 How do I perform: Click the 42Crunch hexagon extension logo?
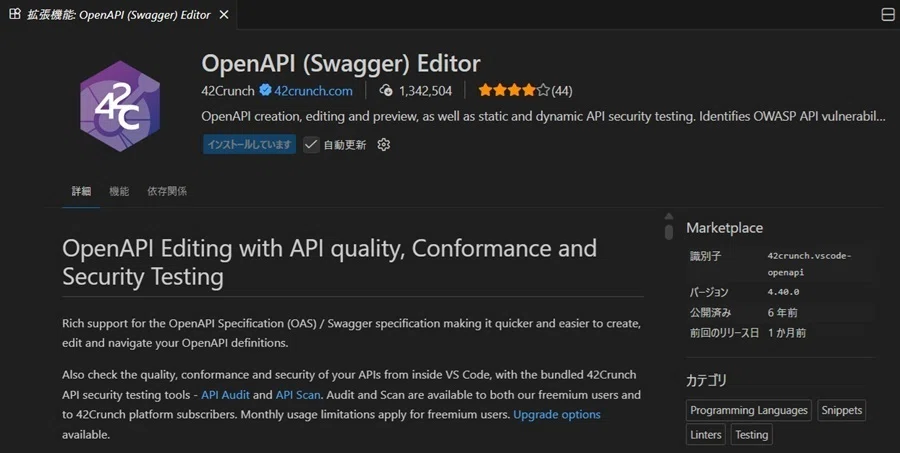[120, 106]
